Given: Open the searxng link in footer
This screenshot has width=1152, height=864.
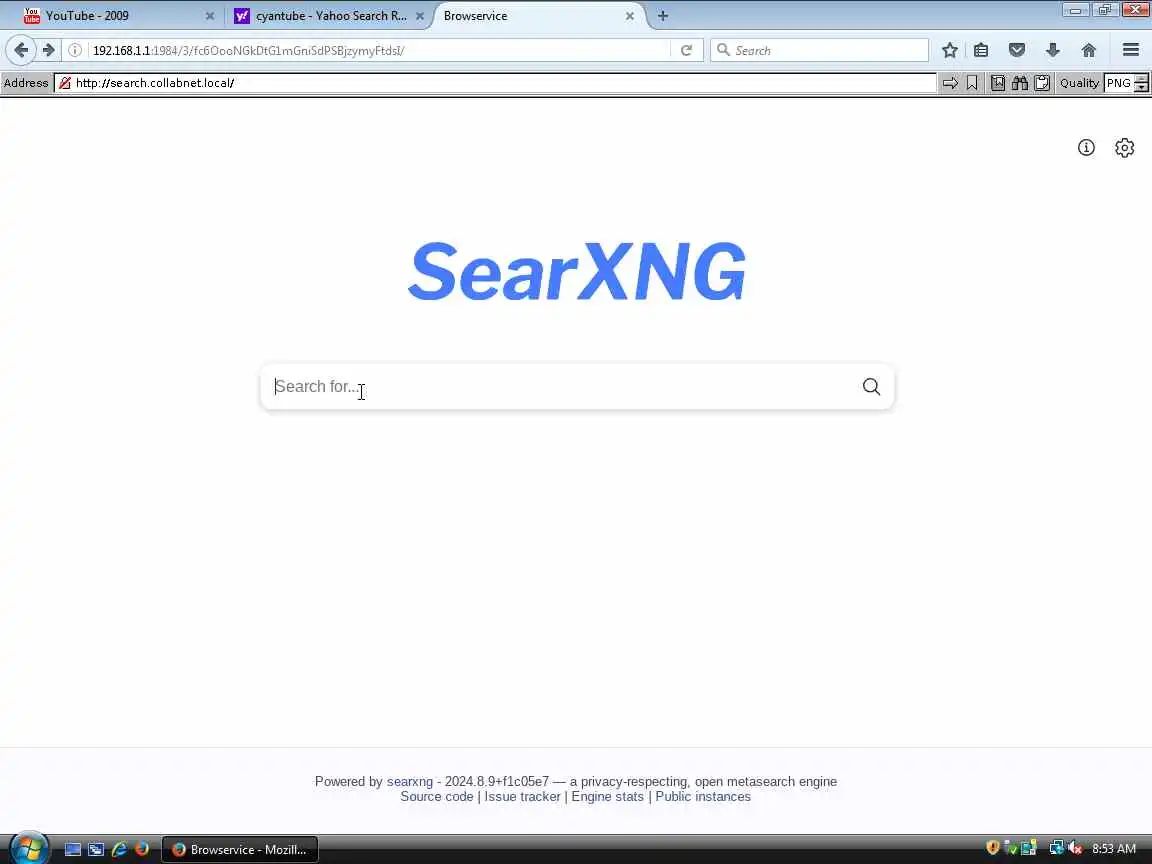Looking at the screenshot, I should pyautogui.click(x=410, y=782).
